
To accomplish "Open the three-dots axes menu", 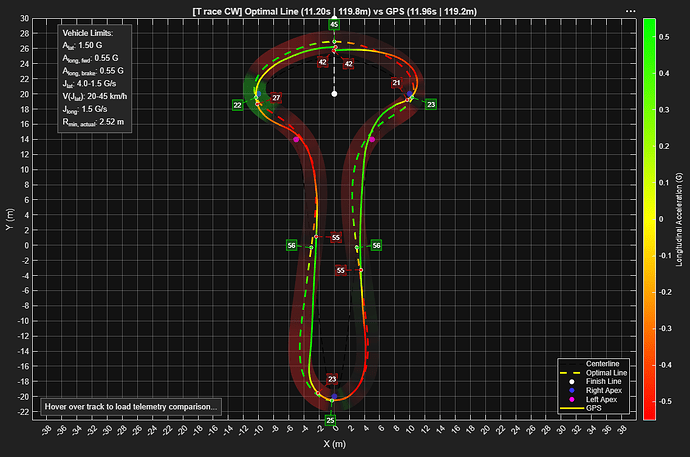I will 631,11.
